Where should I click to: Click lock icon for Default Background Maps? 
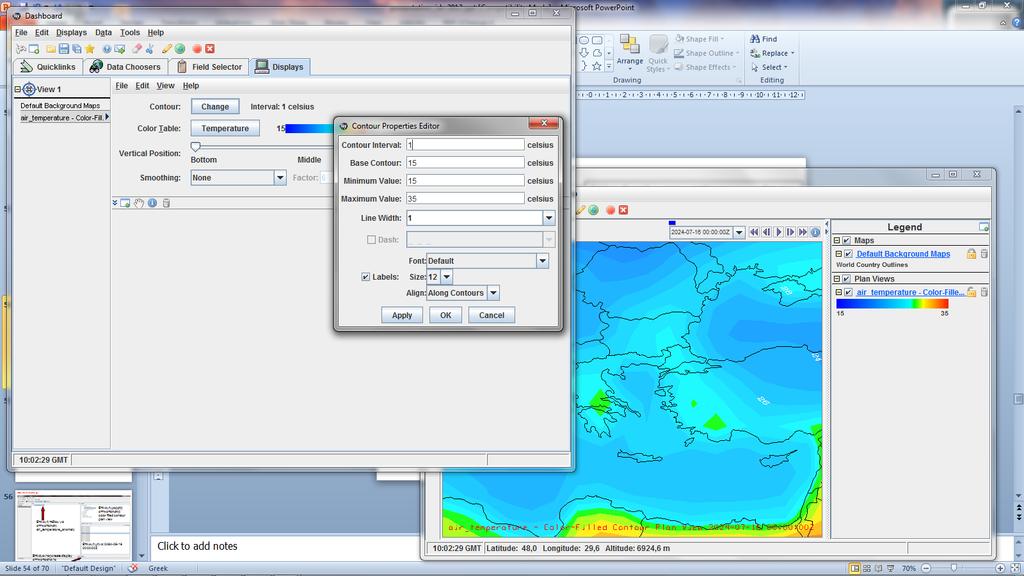coord(971,254)
